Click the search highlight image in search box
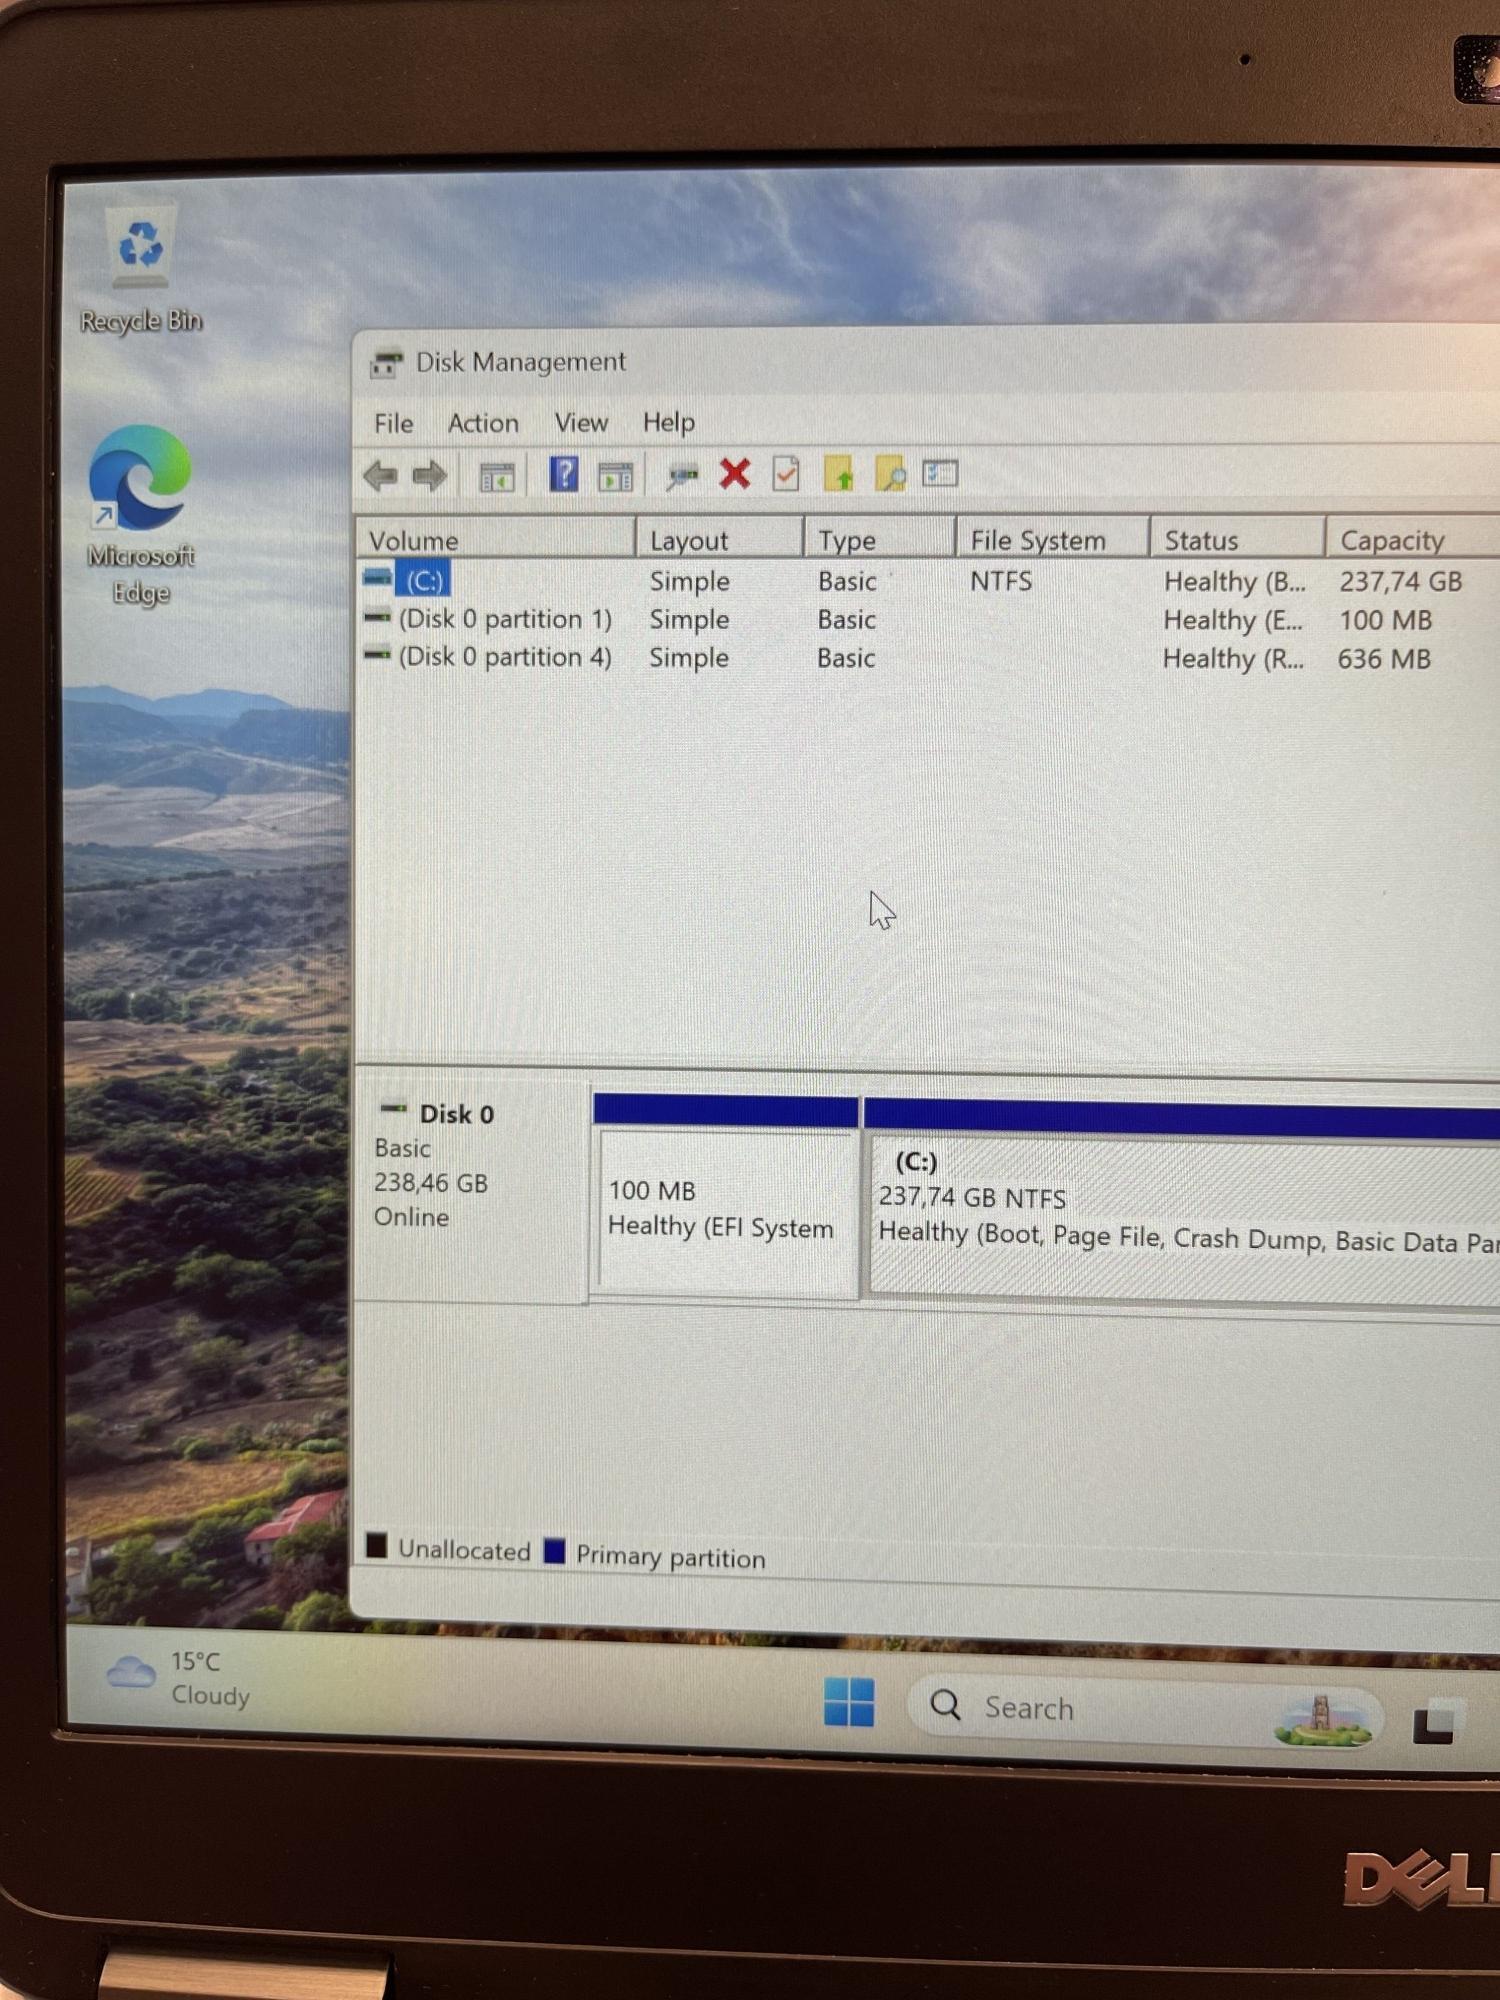The image size is (1500, 2000). (1322, 1720)
